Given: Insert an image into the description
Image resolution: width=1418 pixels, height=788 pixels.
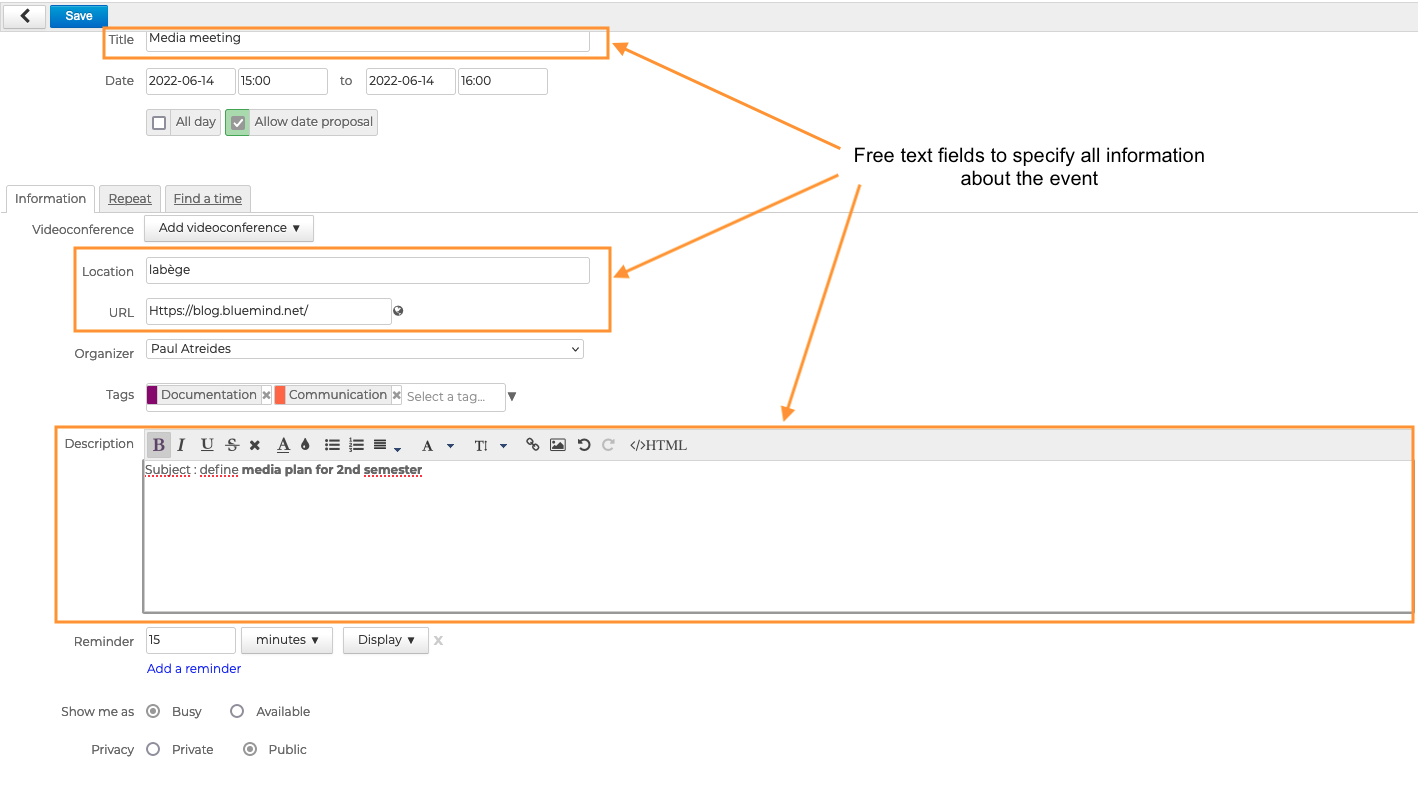Looking at the screenshot, I should coord(558,445).
